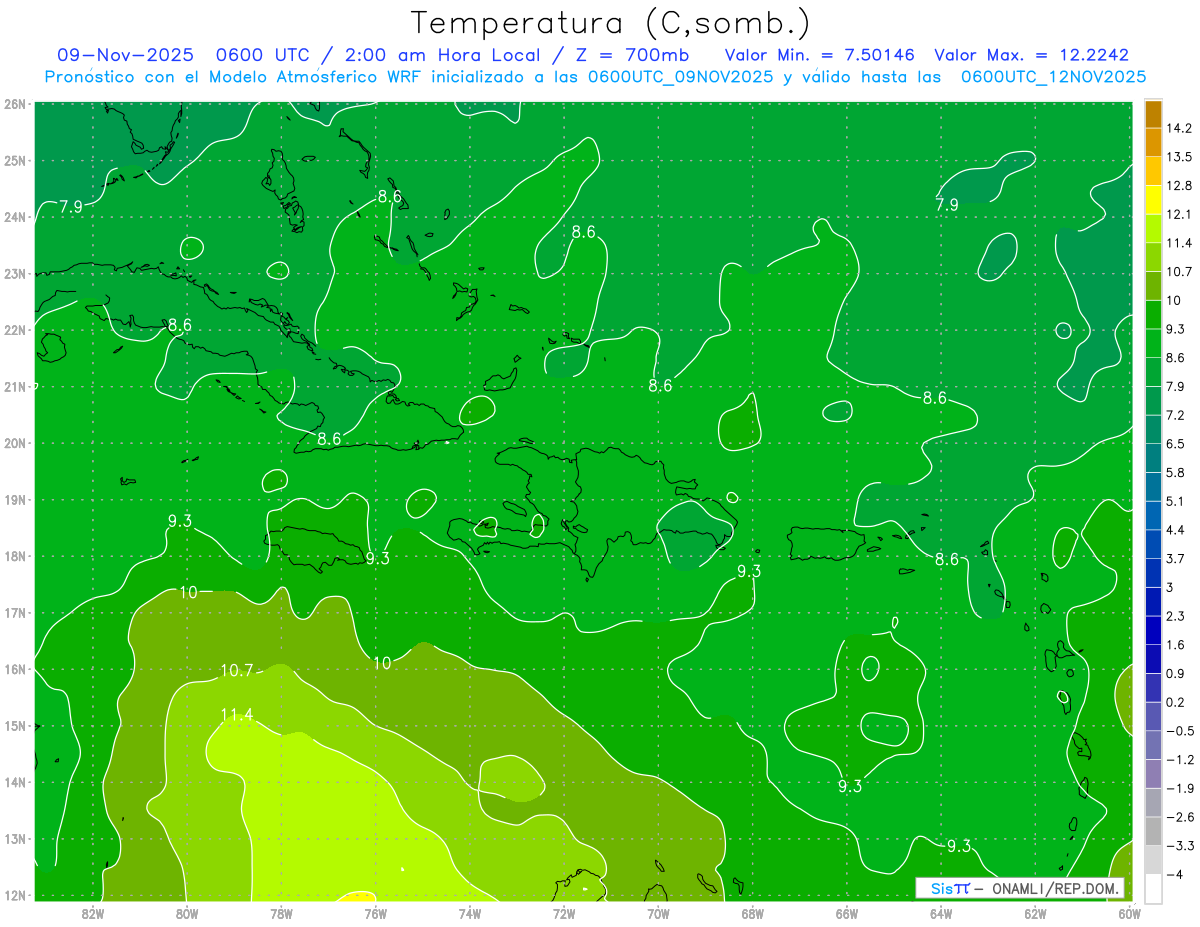Pick the white swatch below -4 in colorbar

tap(1153, 888)
